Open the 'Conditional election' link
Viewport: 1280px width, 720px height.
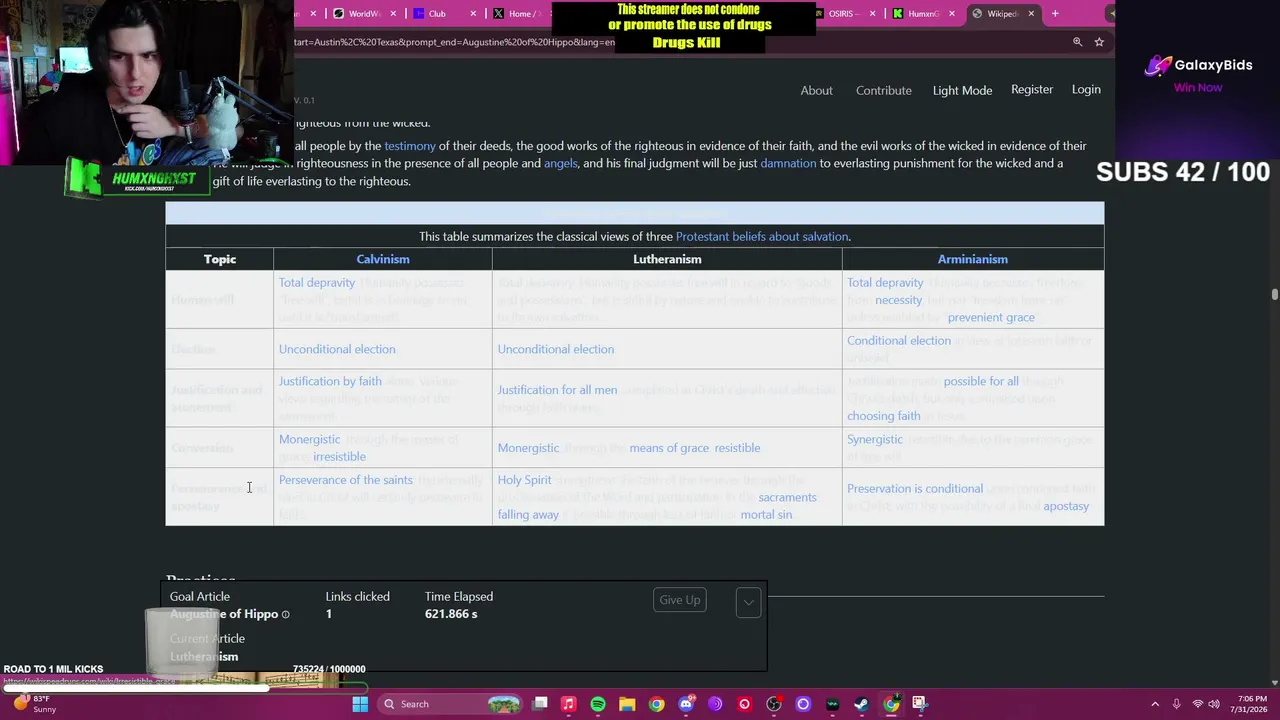coord(899,340)
